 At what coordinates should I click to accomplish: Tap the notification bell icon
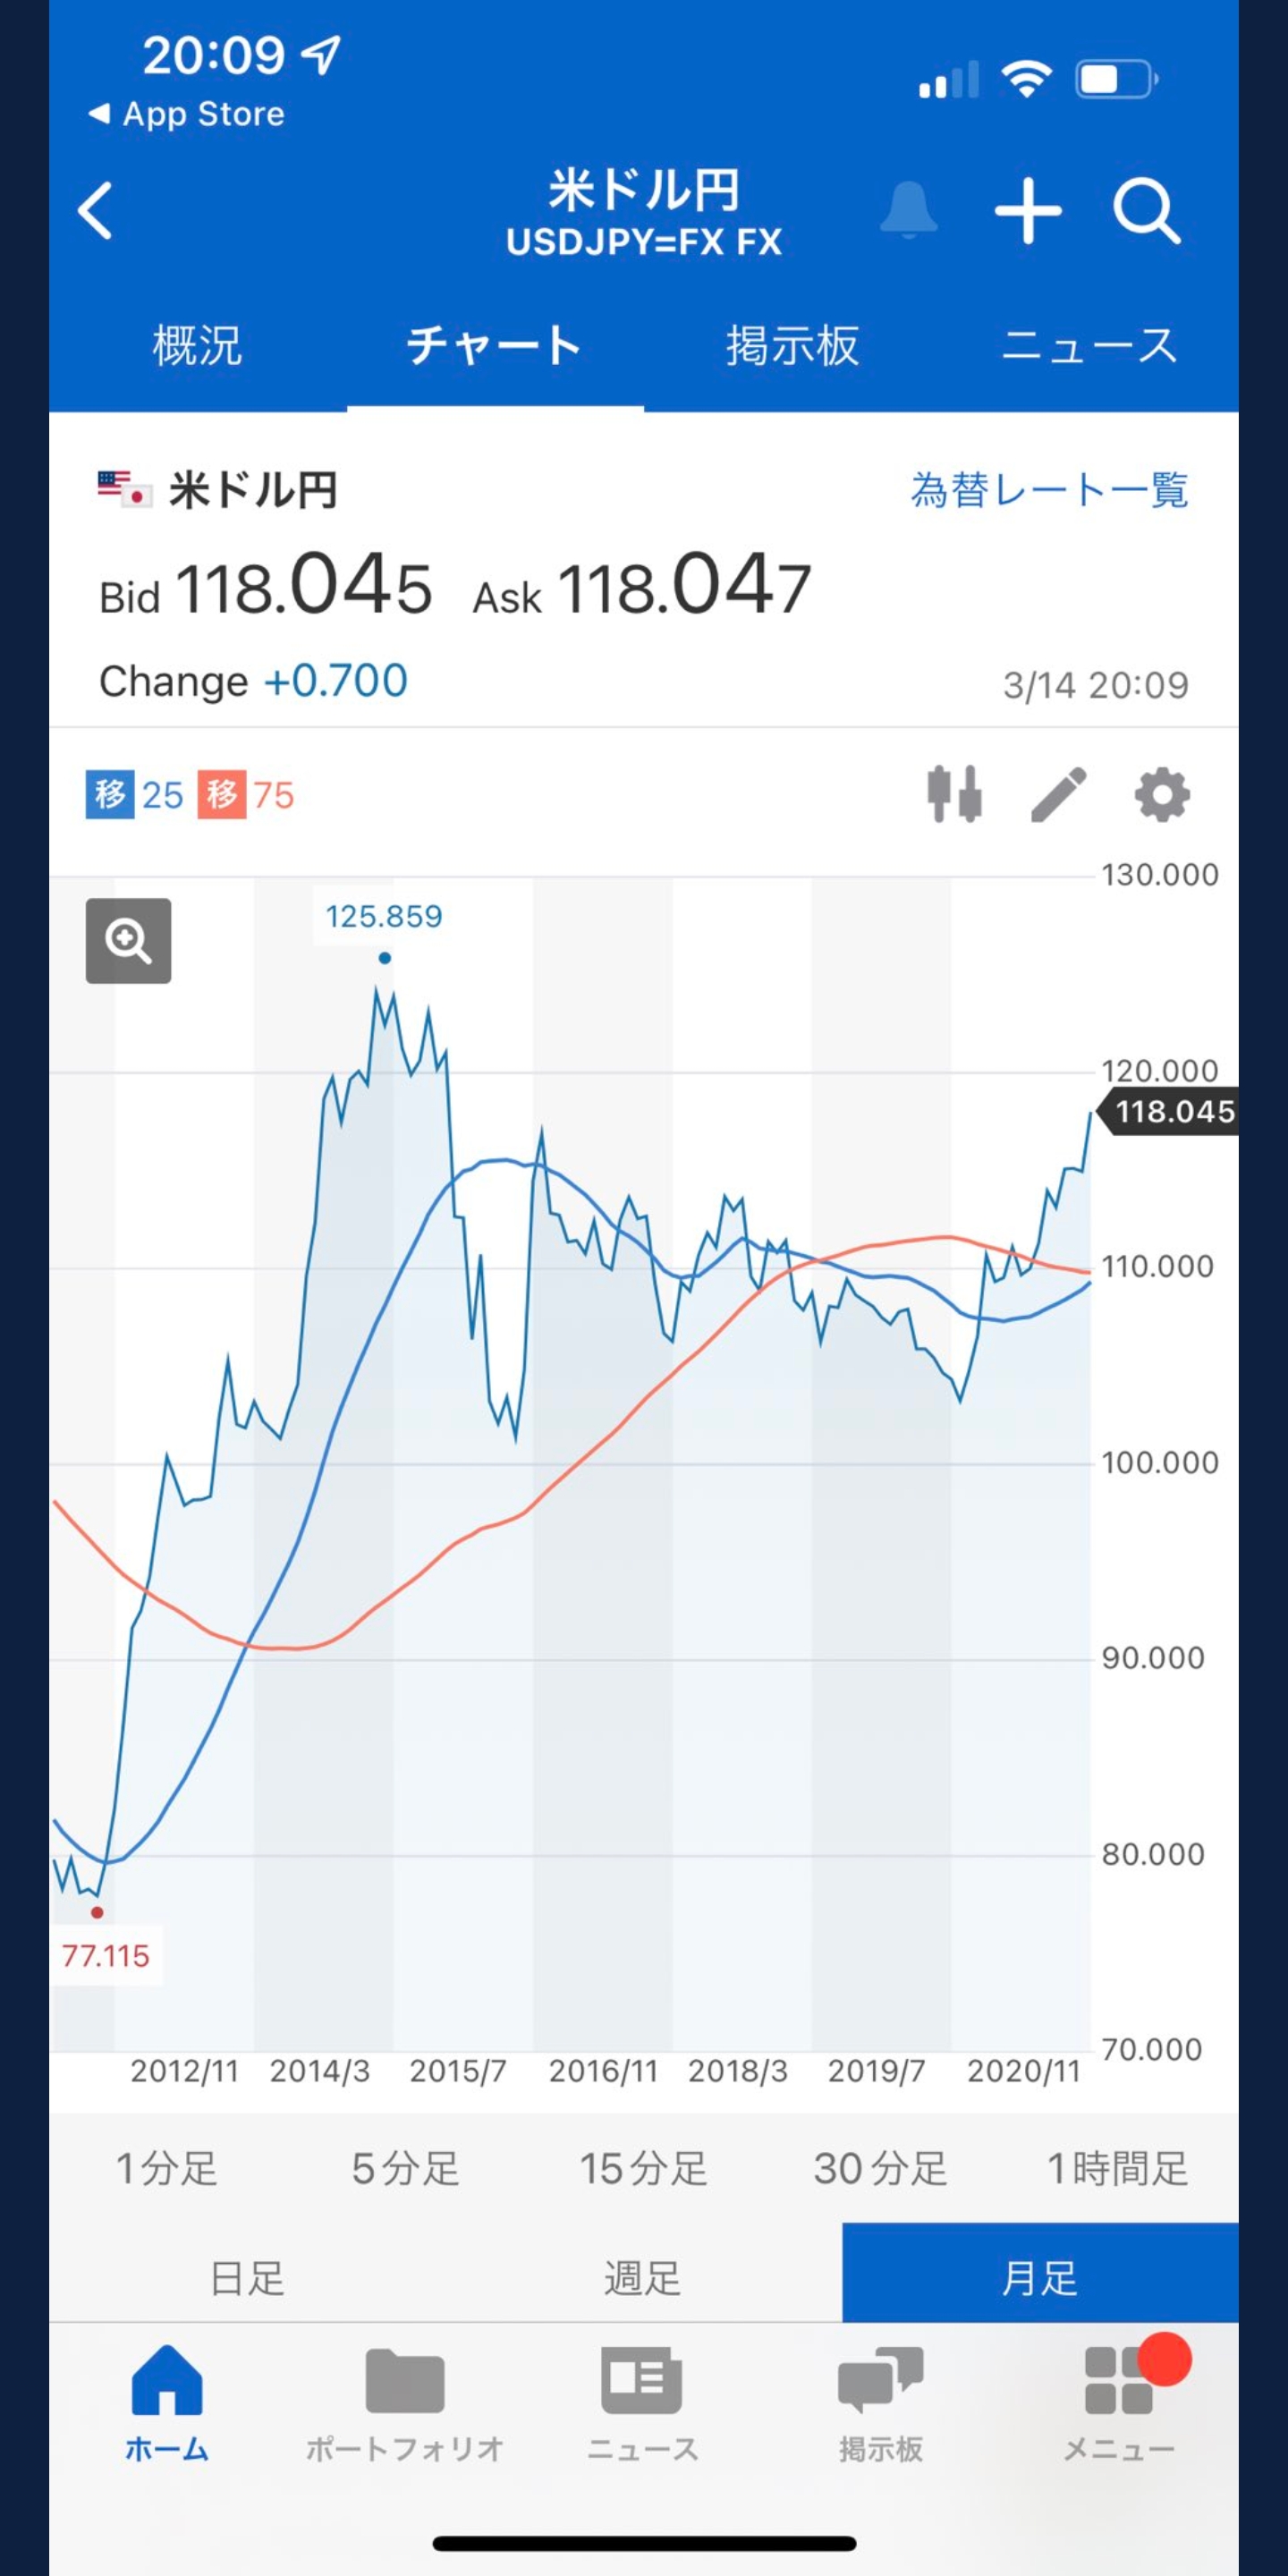click(908, 210)
